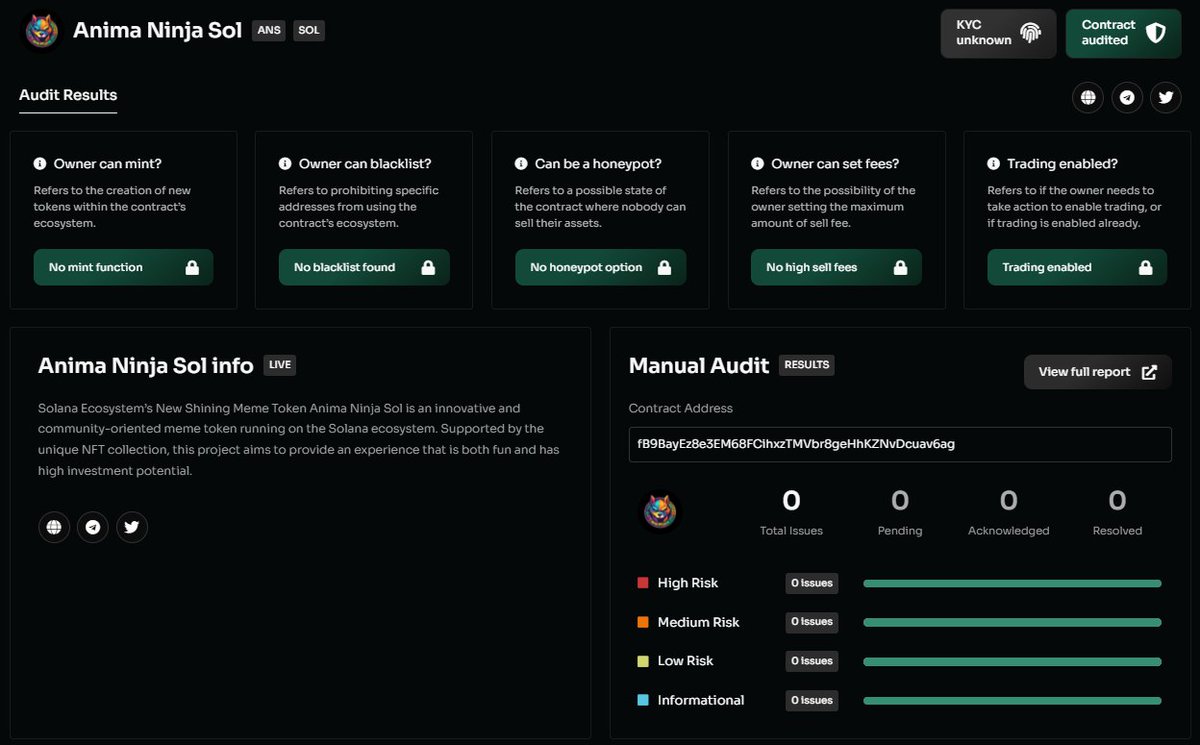Click the High Risk progress bar
This screenshot has width=1200, height=745.
click(1012, 583)
